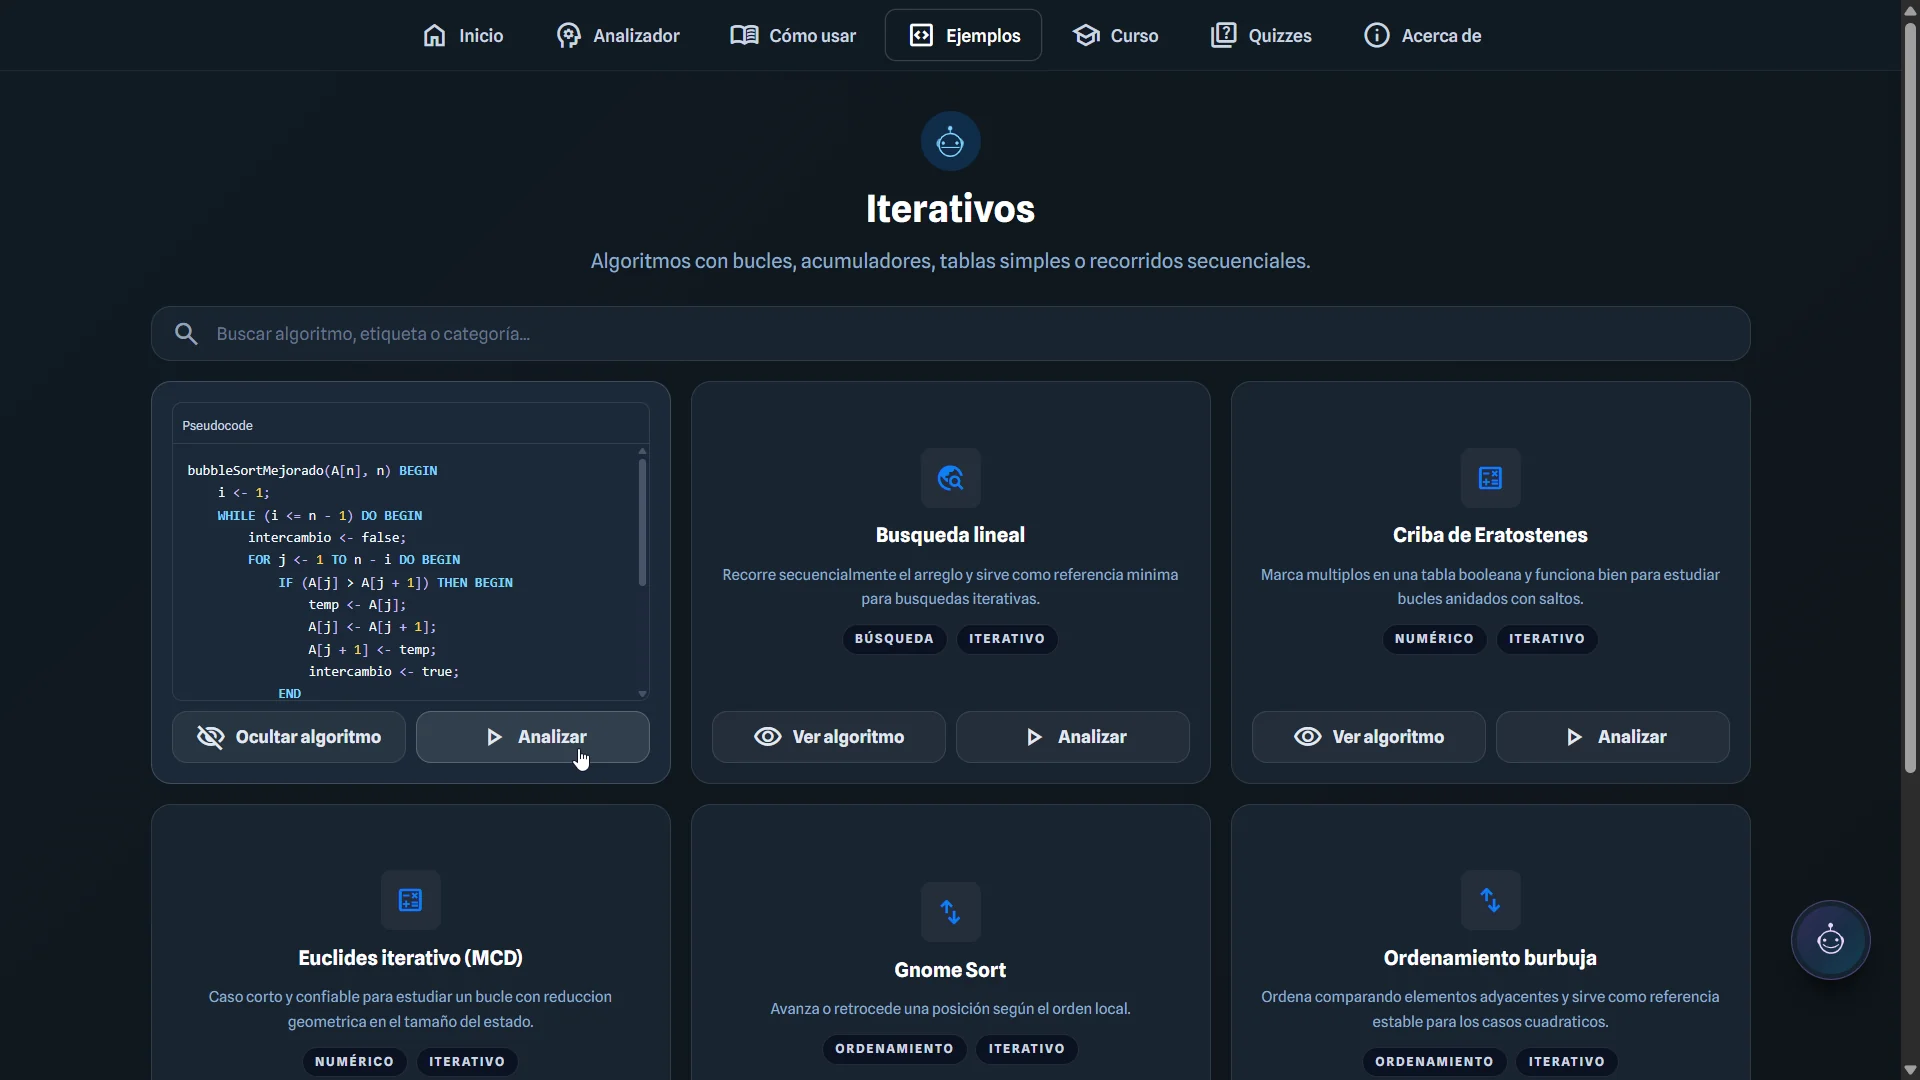Go to the Ejemplos tab
Viewport: 1920px width, 1080px height.
(963, 35)
